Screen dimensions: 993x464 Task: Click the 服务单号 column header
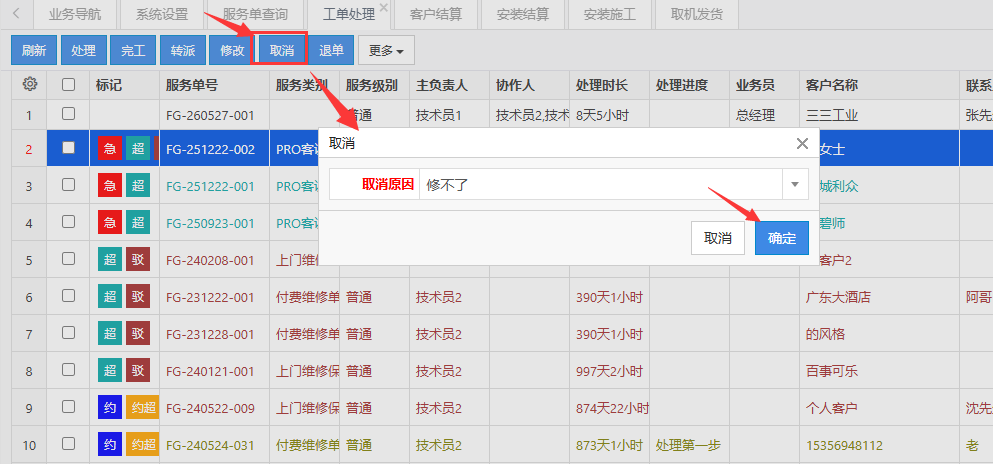coord(214,85)
